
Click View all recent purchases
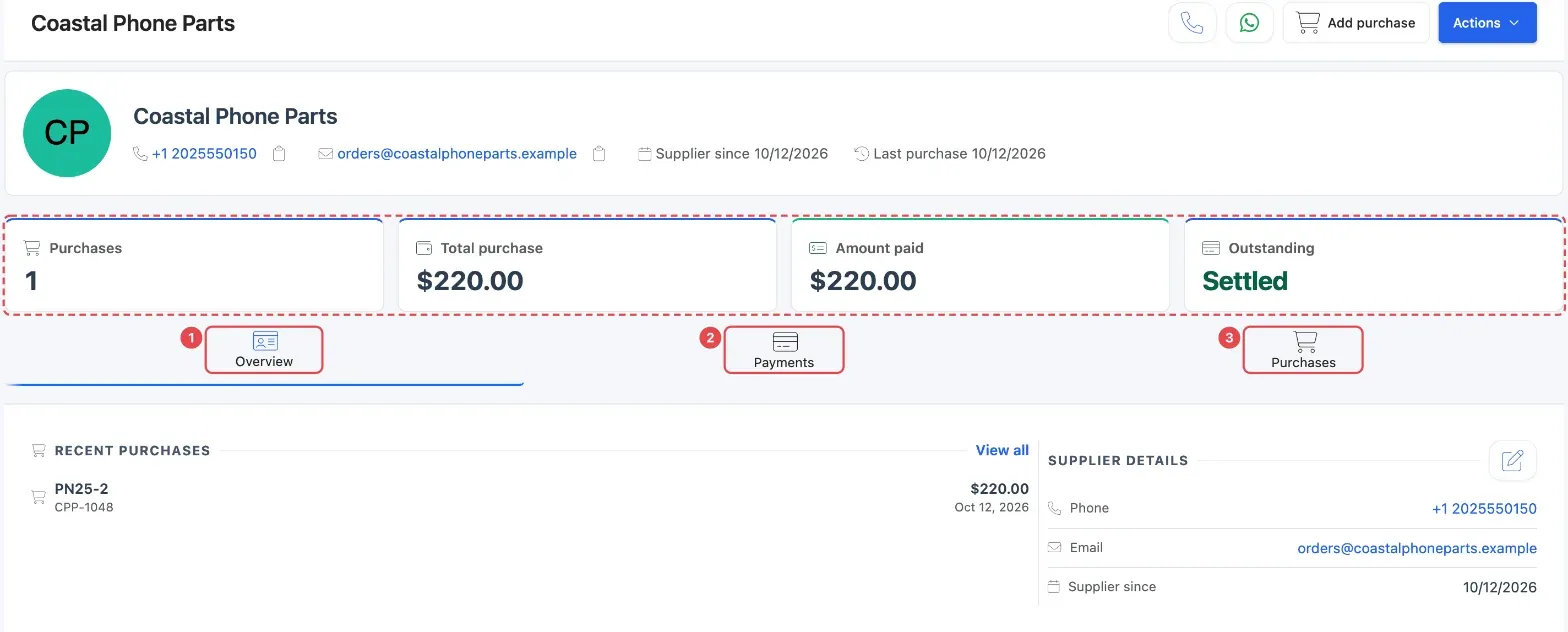1002,450
